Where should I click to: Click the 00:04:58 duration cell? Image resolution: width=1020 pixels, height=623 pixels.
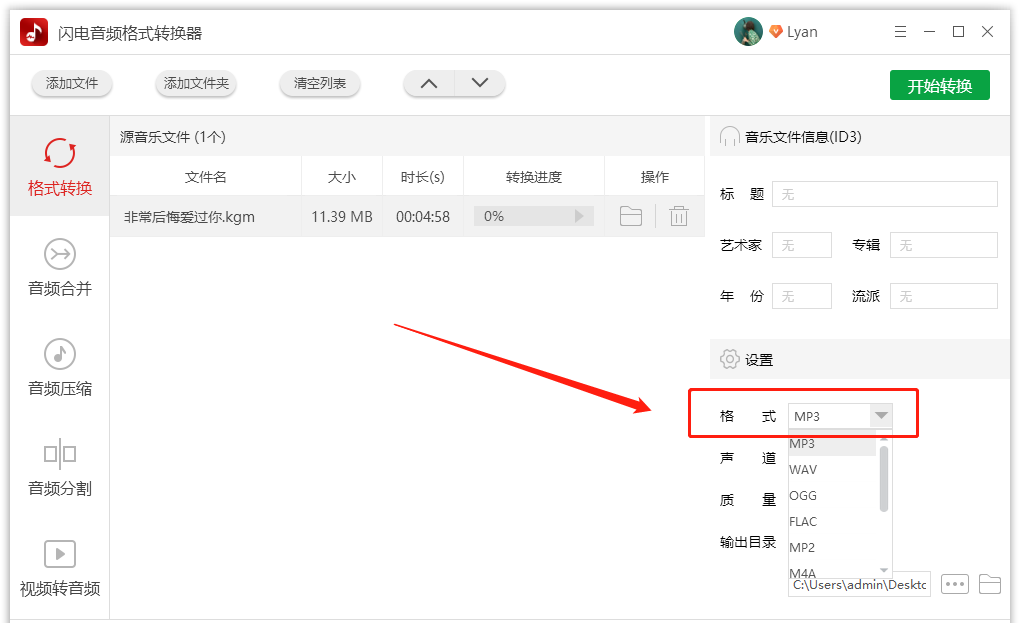(x=423, y=217)
